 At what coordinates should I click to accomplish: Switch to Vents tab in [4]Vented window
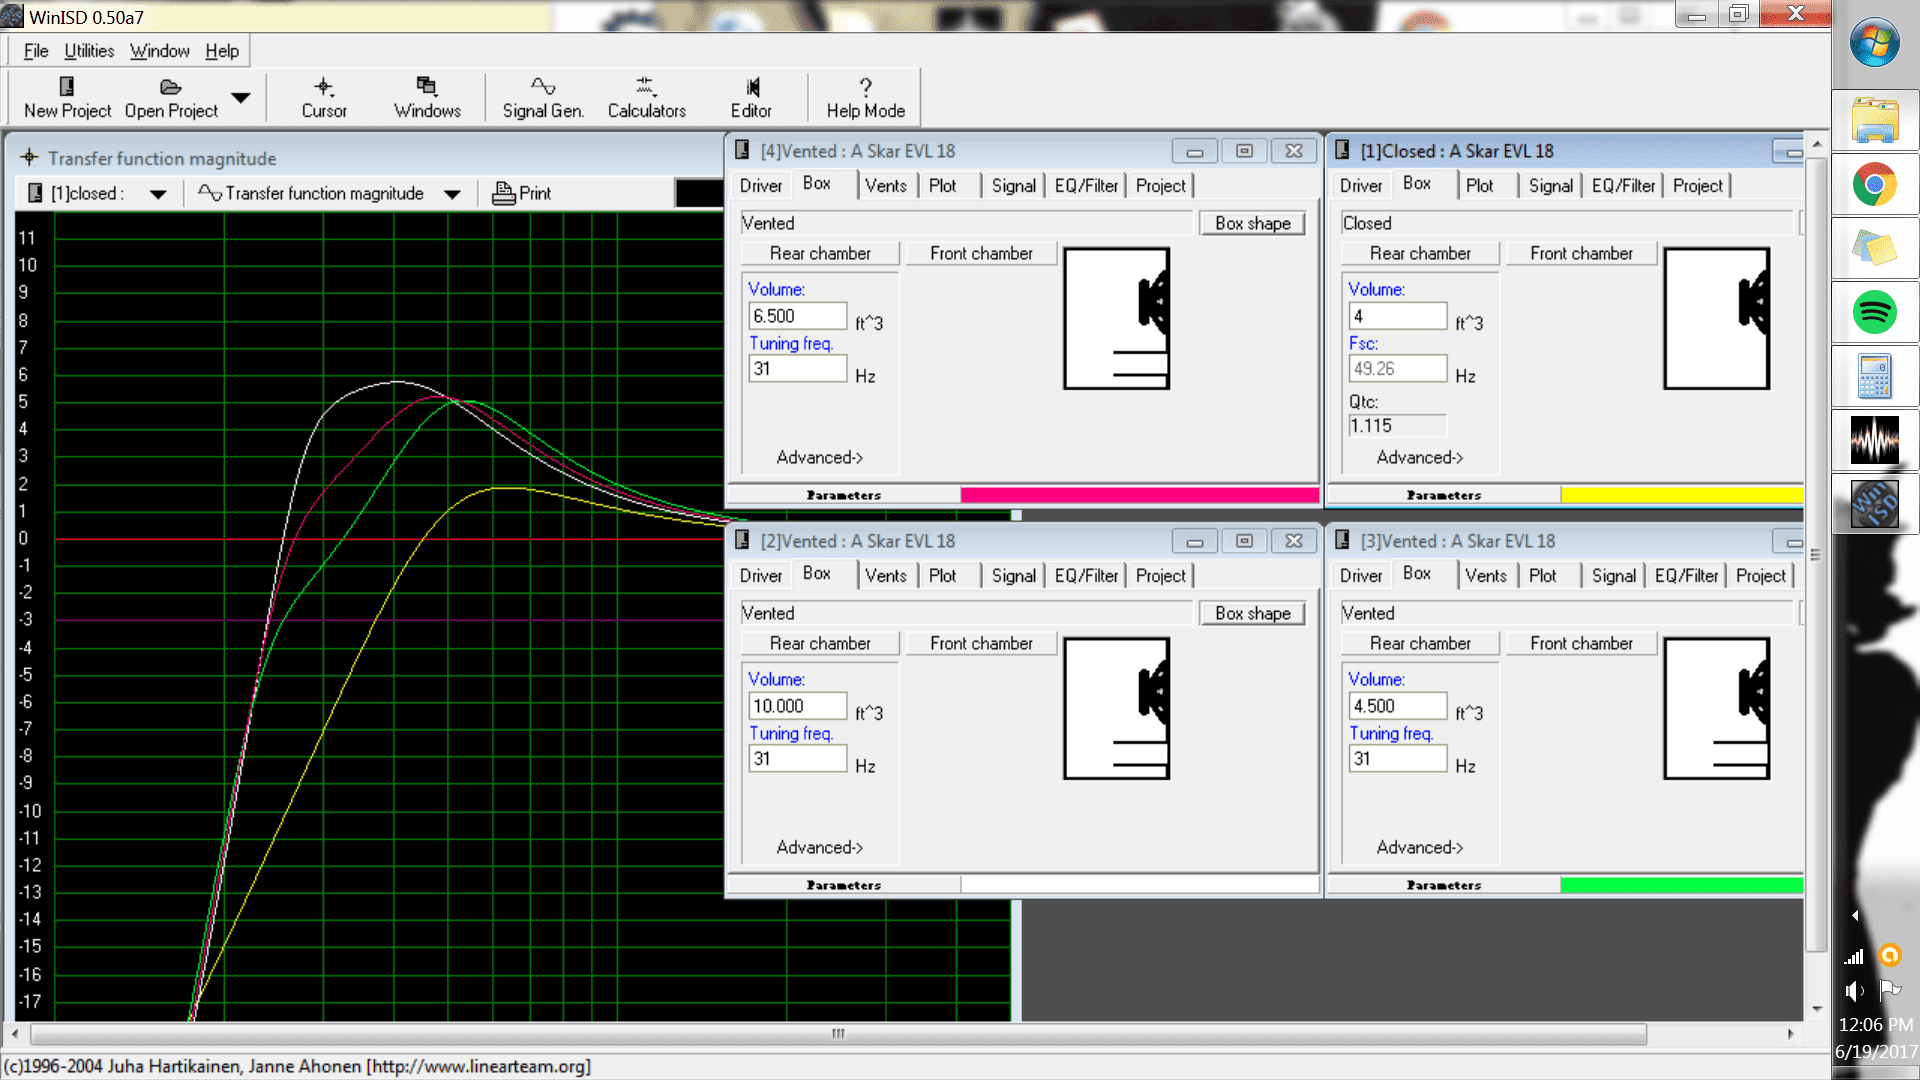[885, 186]
